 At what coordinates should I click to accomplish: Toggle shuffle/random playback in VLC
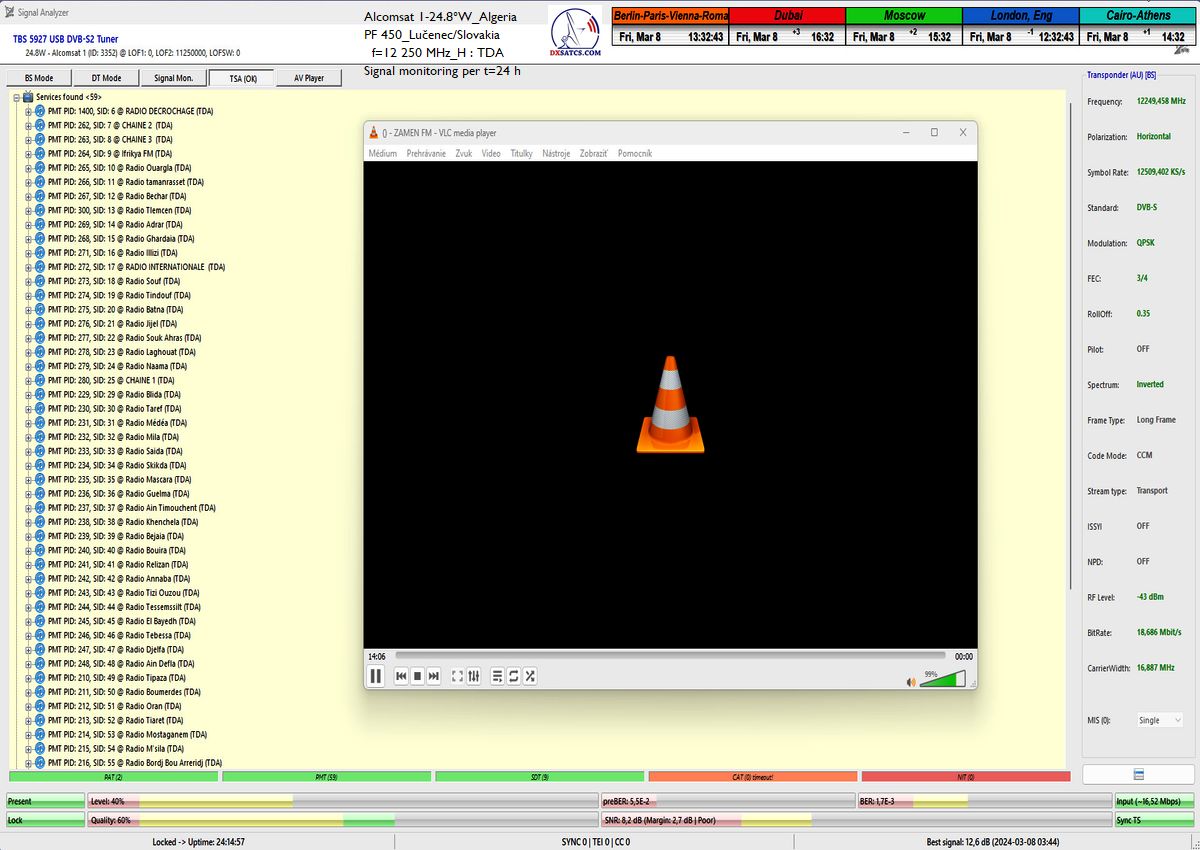point(530,676)
